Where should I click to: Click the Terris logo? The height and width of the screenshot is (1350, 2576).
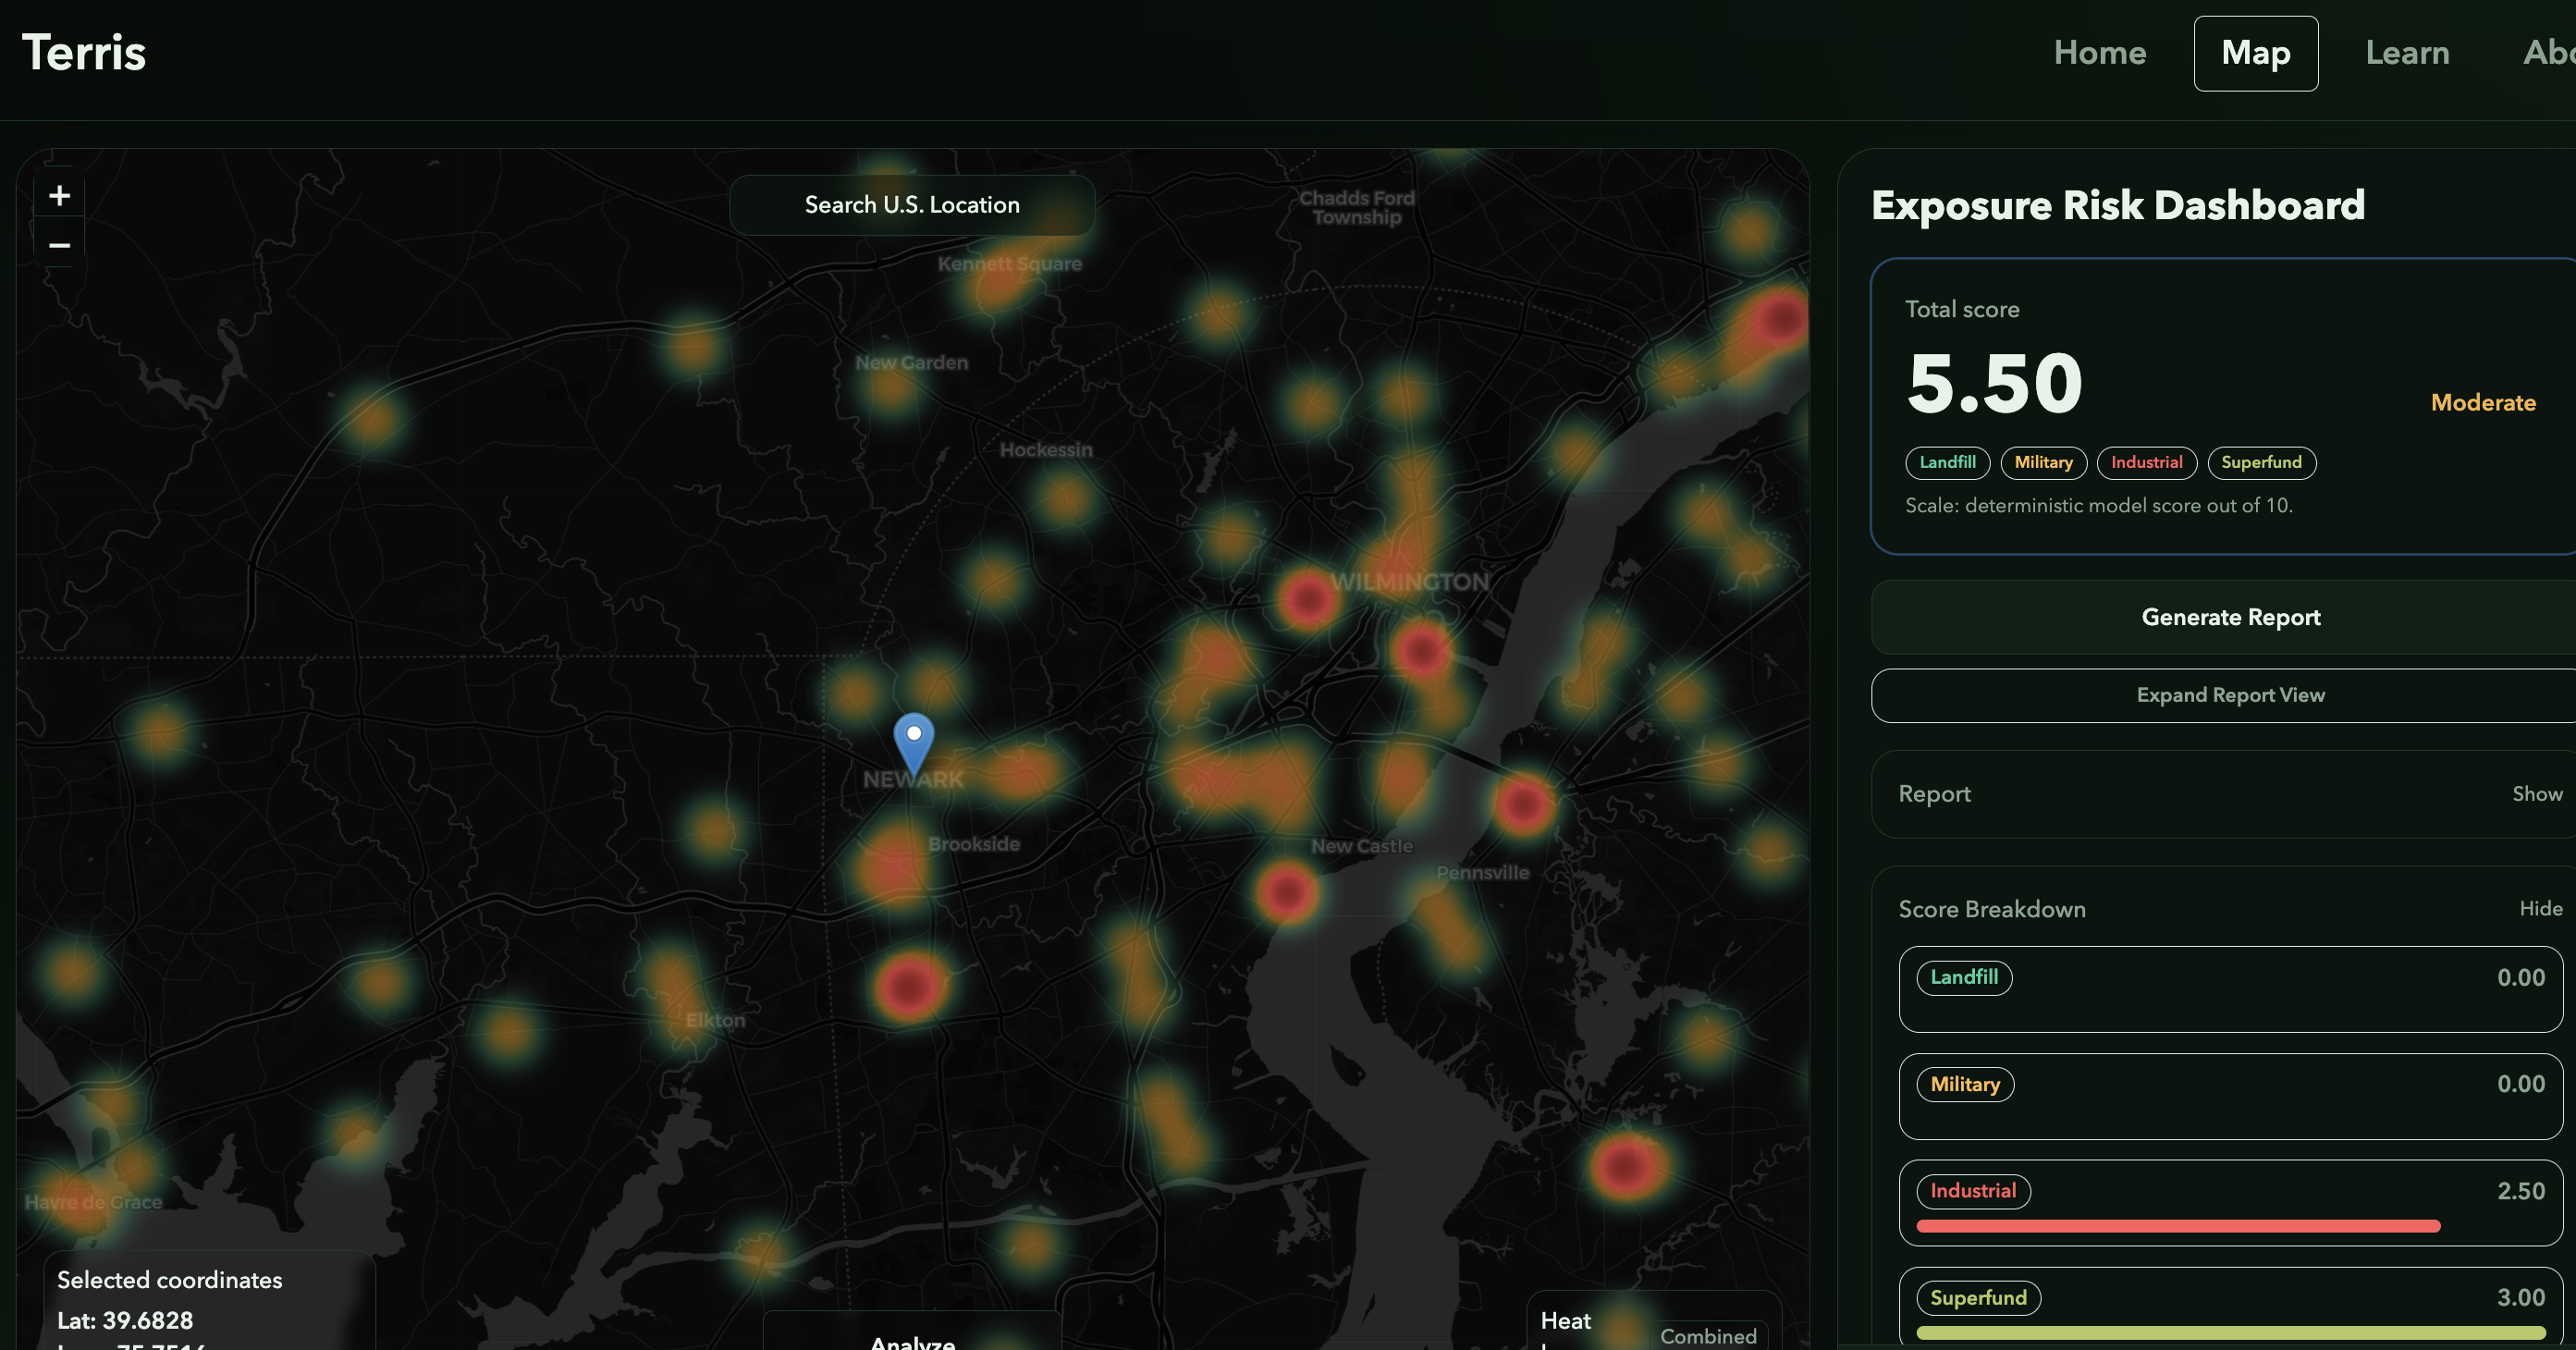pyautogui.click(x=84, y=52)
